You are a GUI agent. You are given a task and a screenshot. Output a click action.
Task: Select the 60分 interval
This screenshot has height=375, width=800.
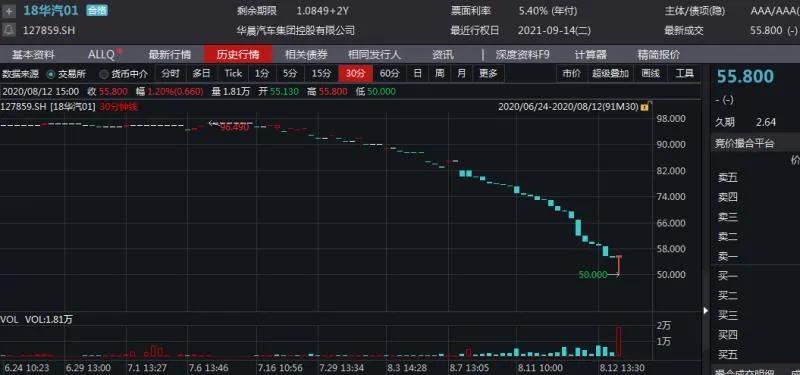tap(390, 73)
